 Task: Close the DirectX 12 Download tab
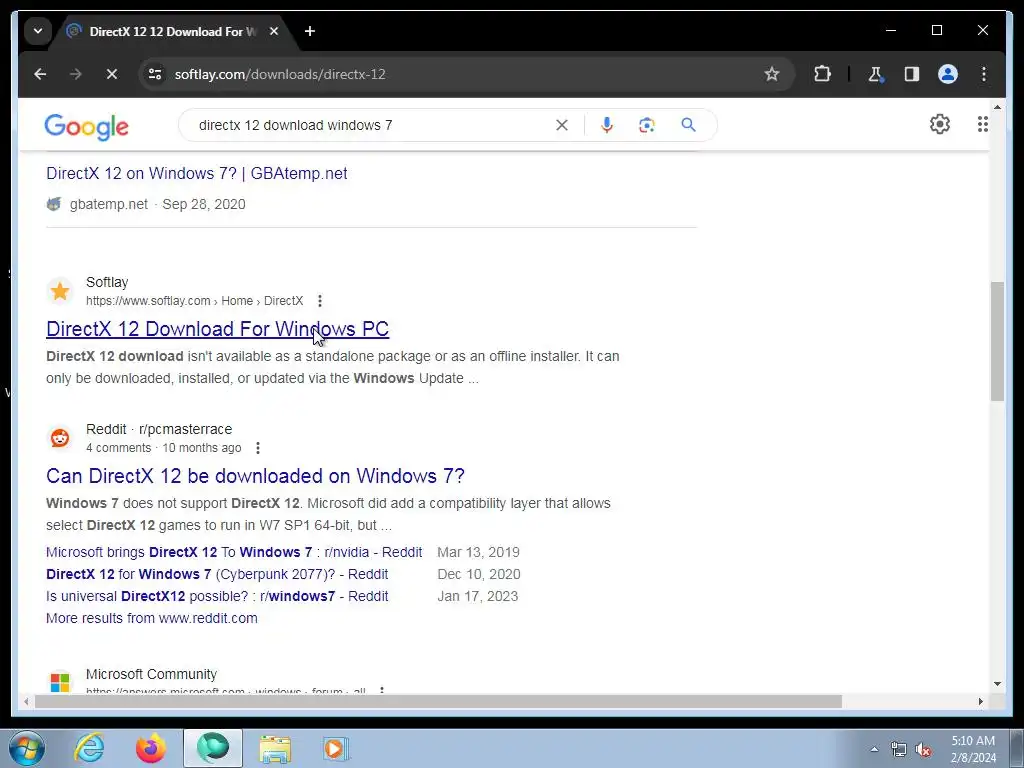274,31
